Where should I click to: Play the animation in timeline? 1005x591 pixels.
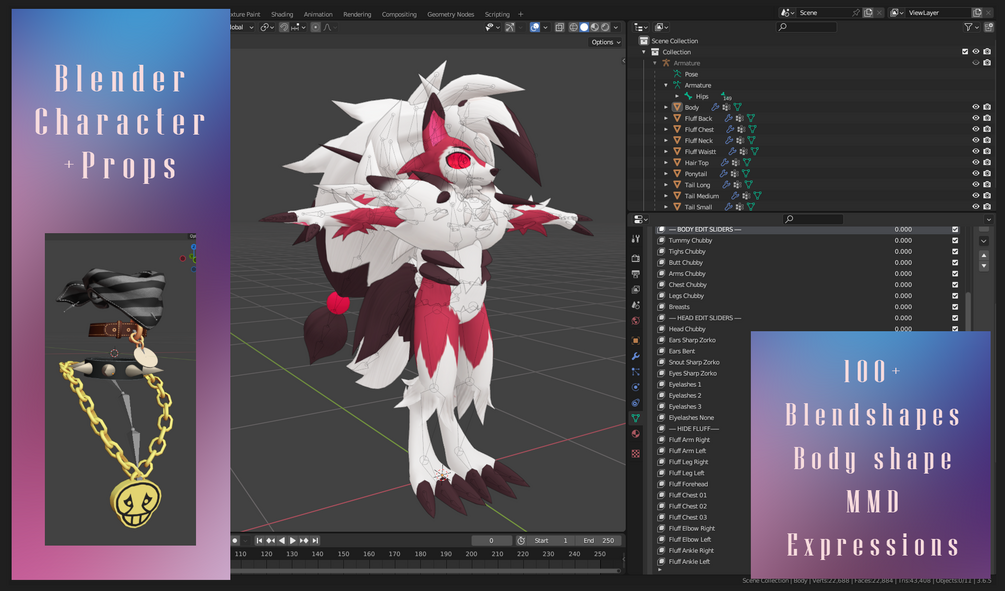293,540
